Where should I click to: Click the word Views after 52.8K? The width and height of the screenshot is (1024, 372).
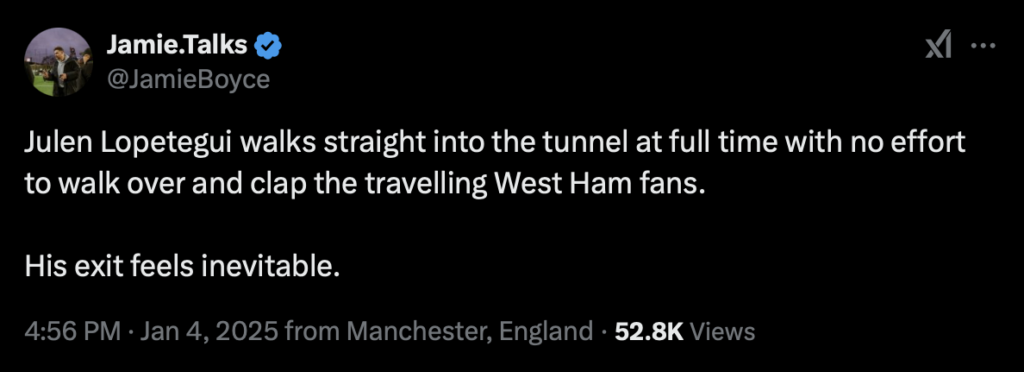pyautogui.click(x=722, y=332)
